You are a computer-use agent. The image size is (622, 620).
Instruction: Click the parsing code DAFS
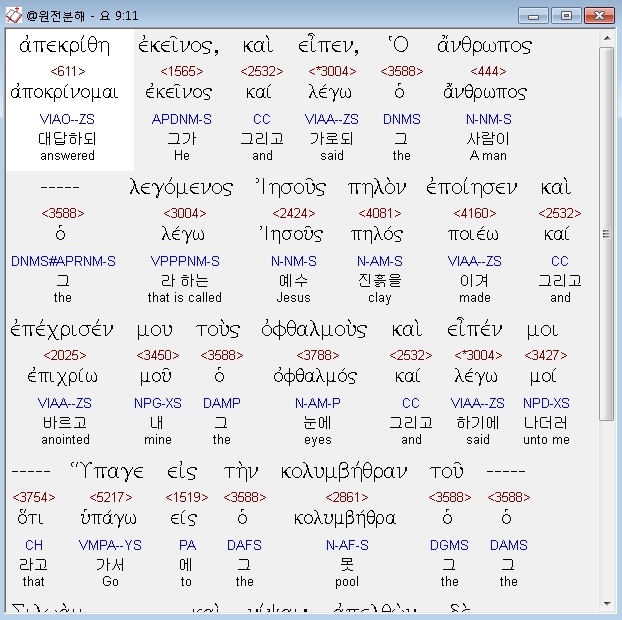tap(244, 545)
